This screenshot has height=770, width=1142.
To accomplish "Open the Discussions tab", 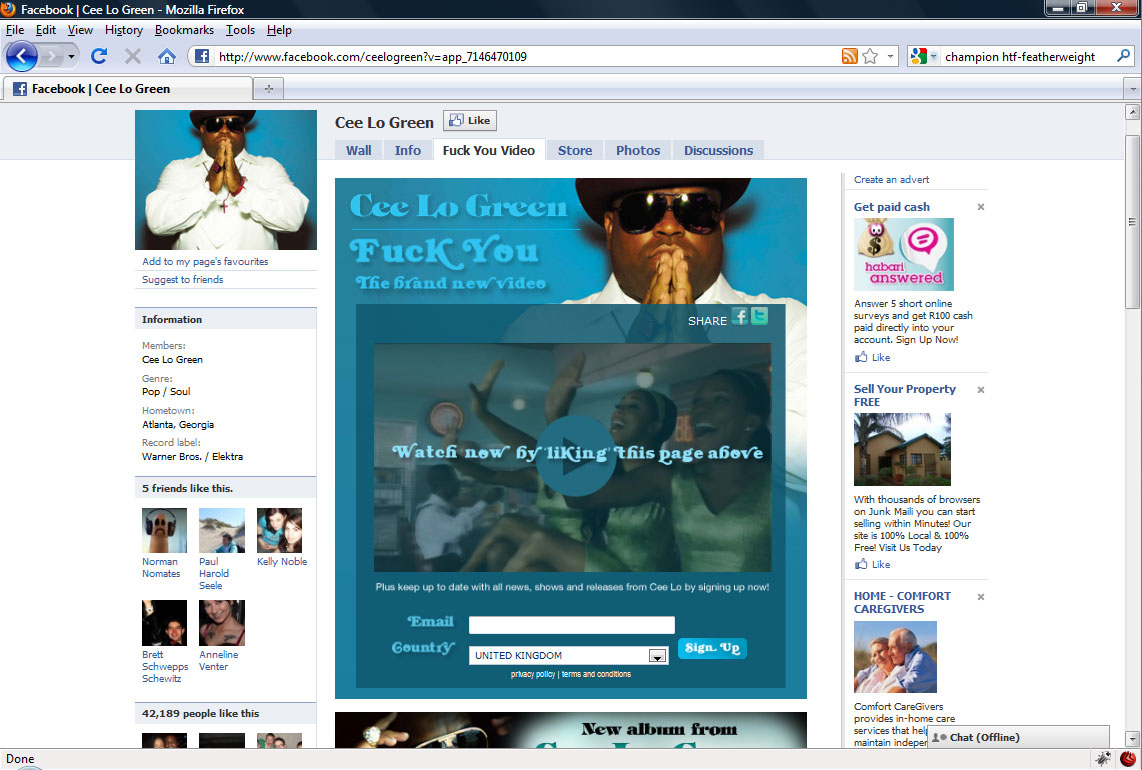I will click(x=718, y=150).
